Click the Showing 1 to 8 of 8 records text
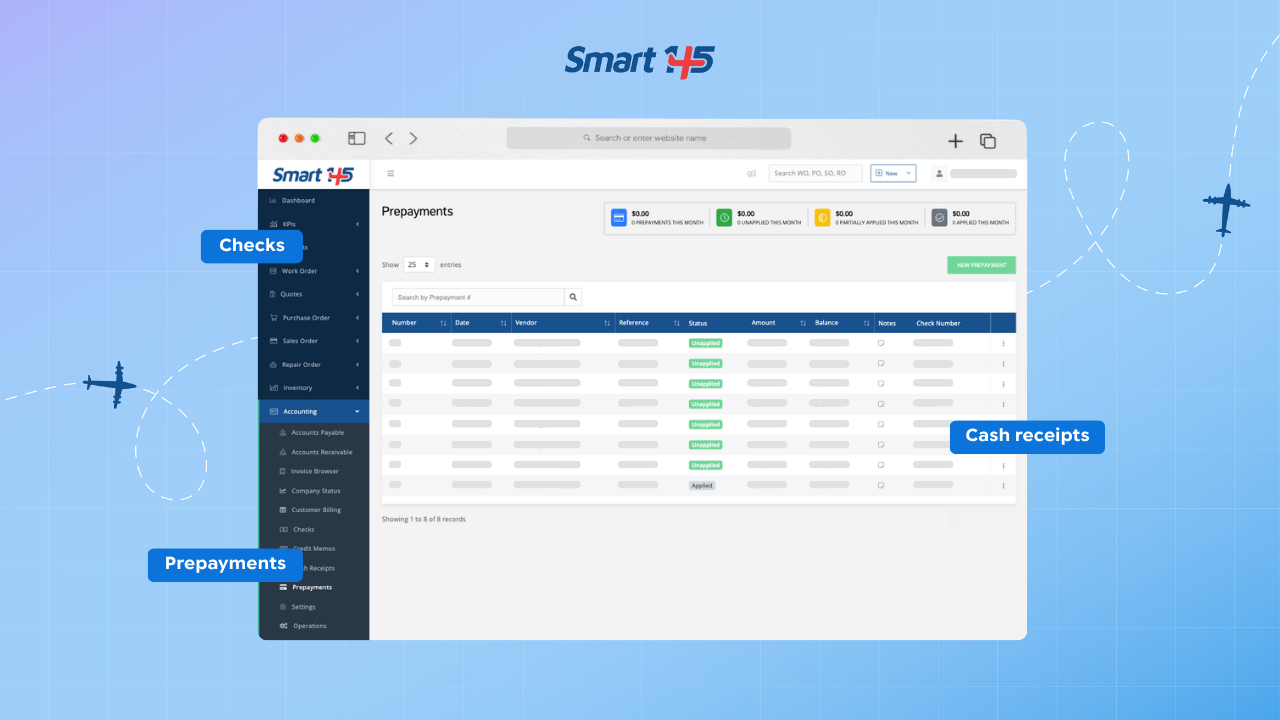The image size is (1280, 720). (x=424, y=519)
